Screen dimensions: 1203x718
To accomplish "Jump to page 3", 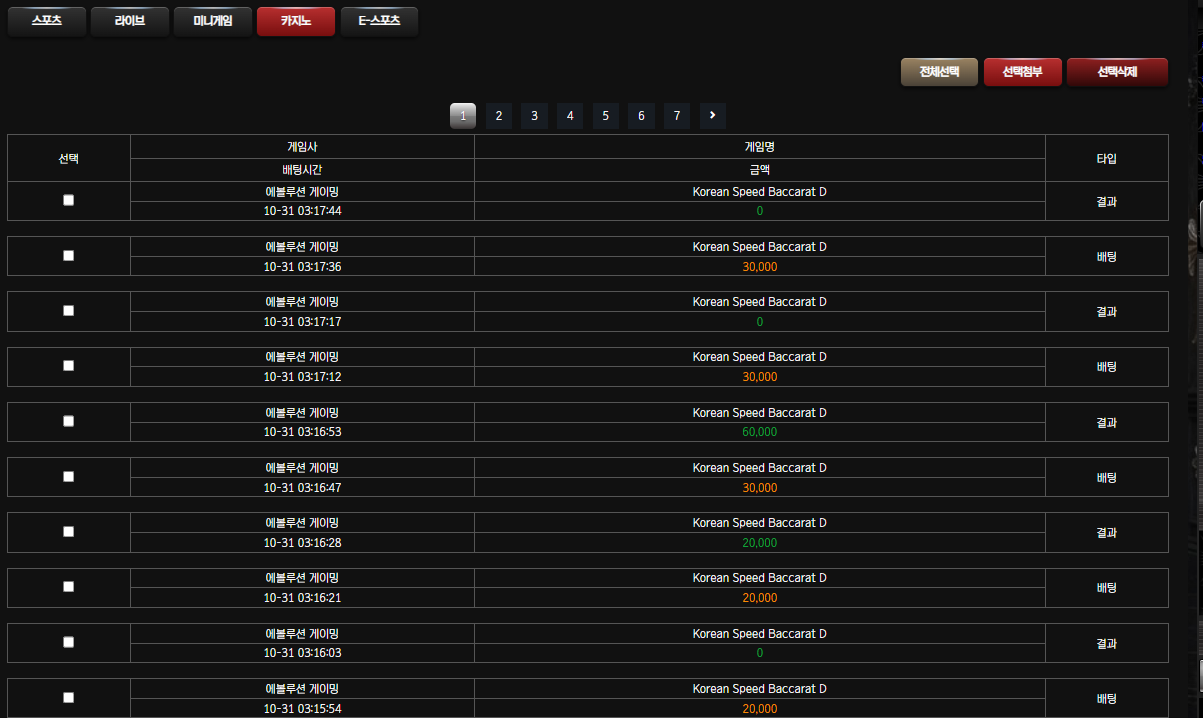I will point(534,116).
